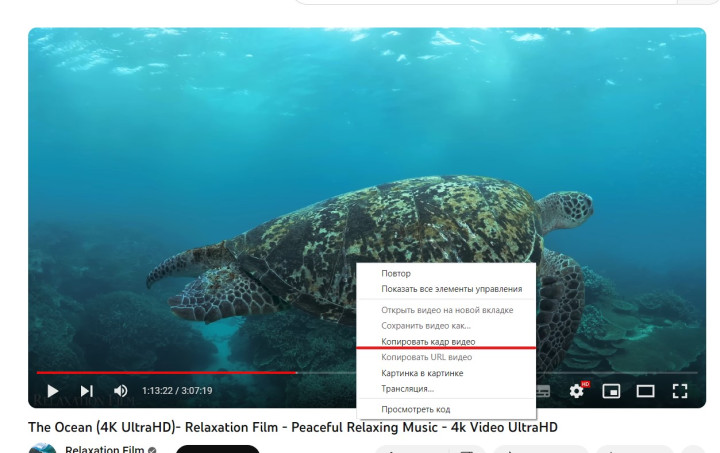Viewport: 720px width, 453px height.
Task: Click the Play button in the player
Action: coord(53,391)
